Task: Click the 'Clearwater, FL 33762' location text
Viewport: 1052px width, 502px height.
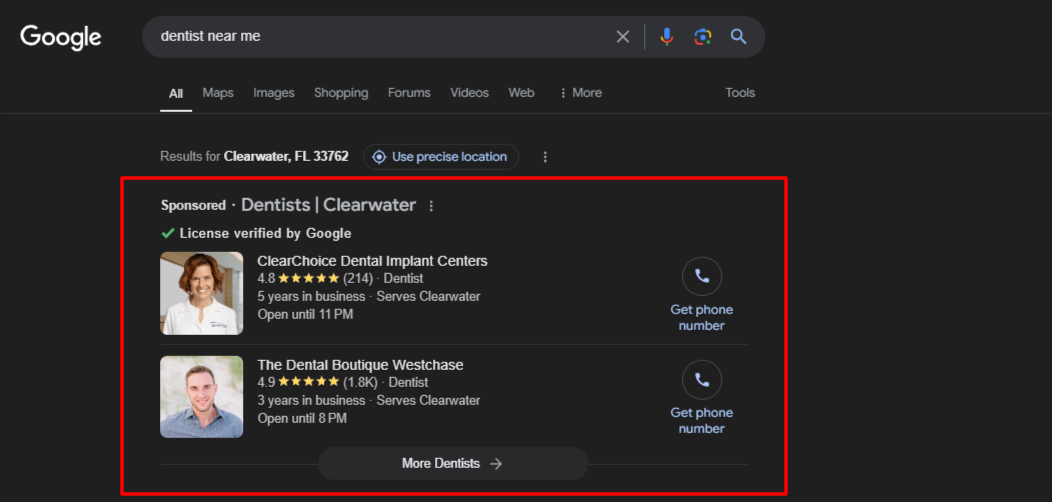Action: tap(286, 157)
